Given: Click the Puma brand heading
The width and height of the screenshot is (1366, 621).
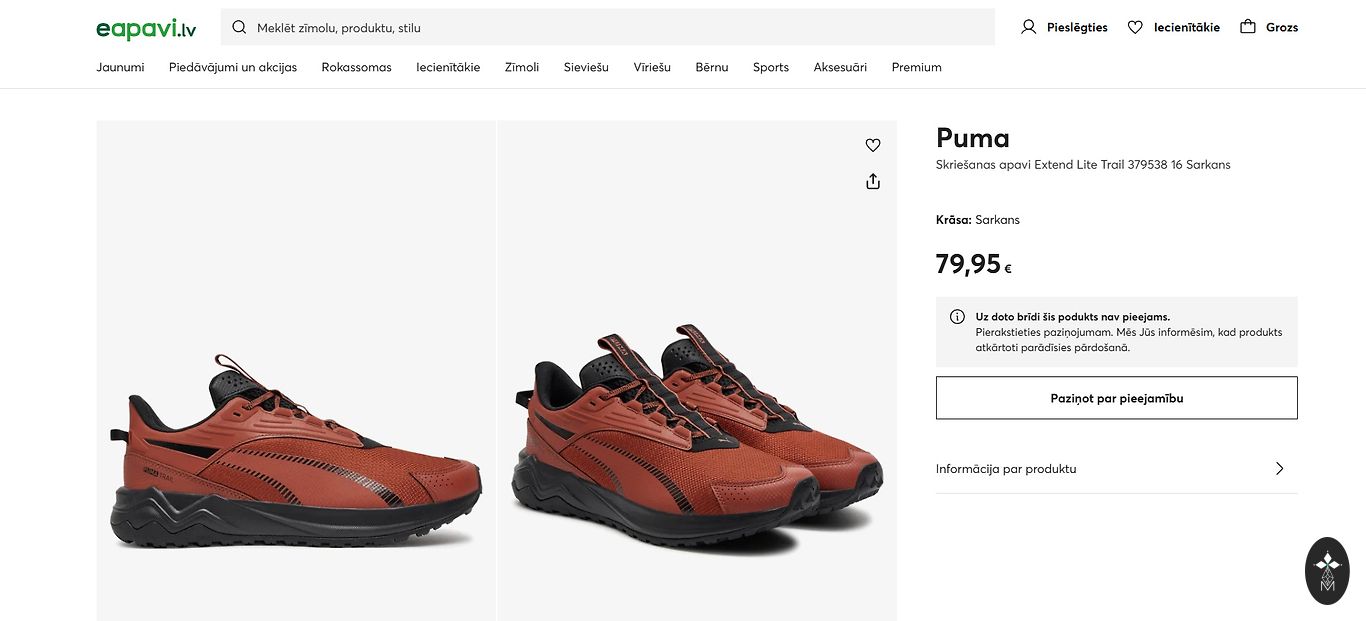Looking at the screenshot, I should pos(972,138).
